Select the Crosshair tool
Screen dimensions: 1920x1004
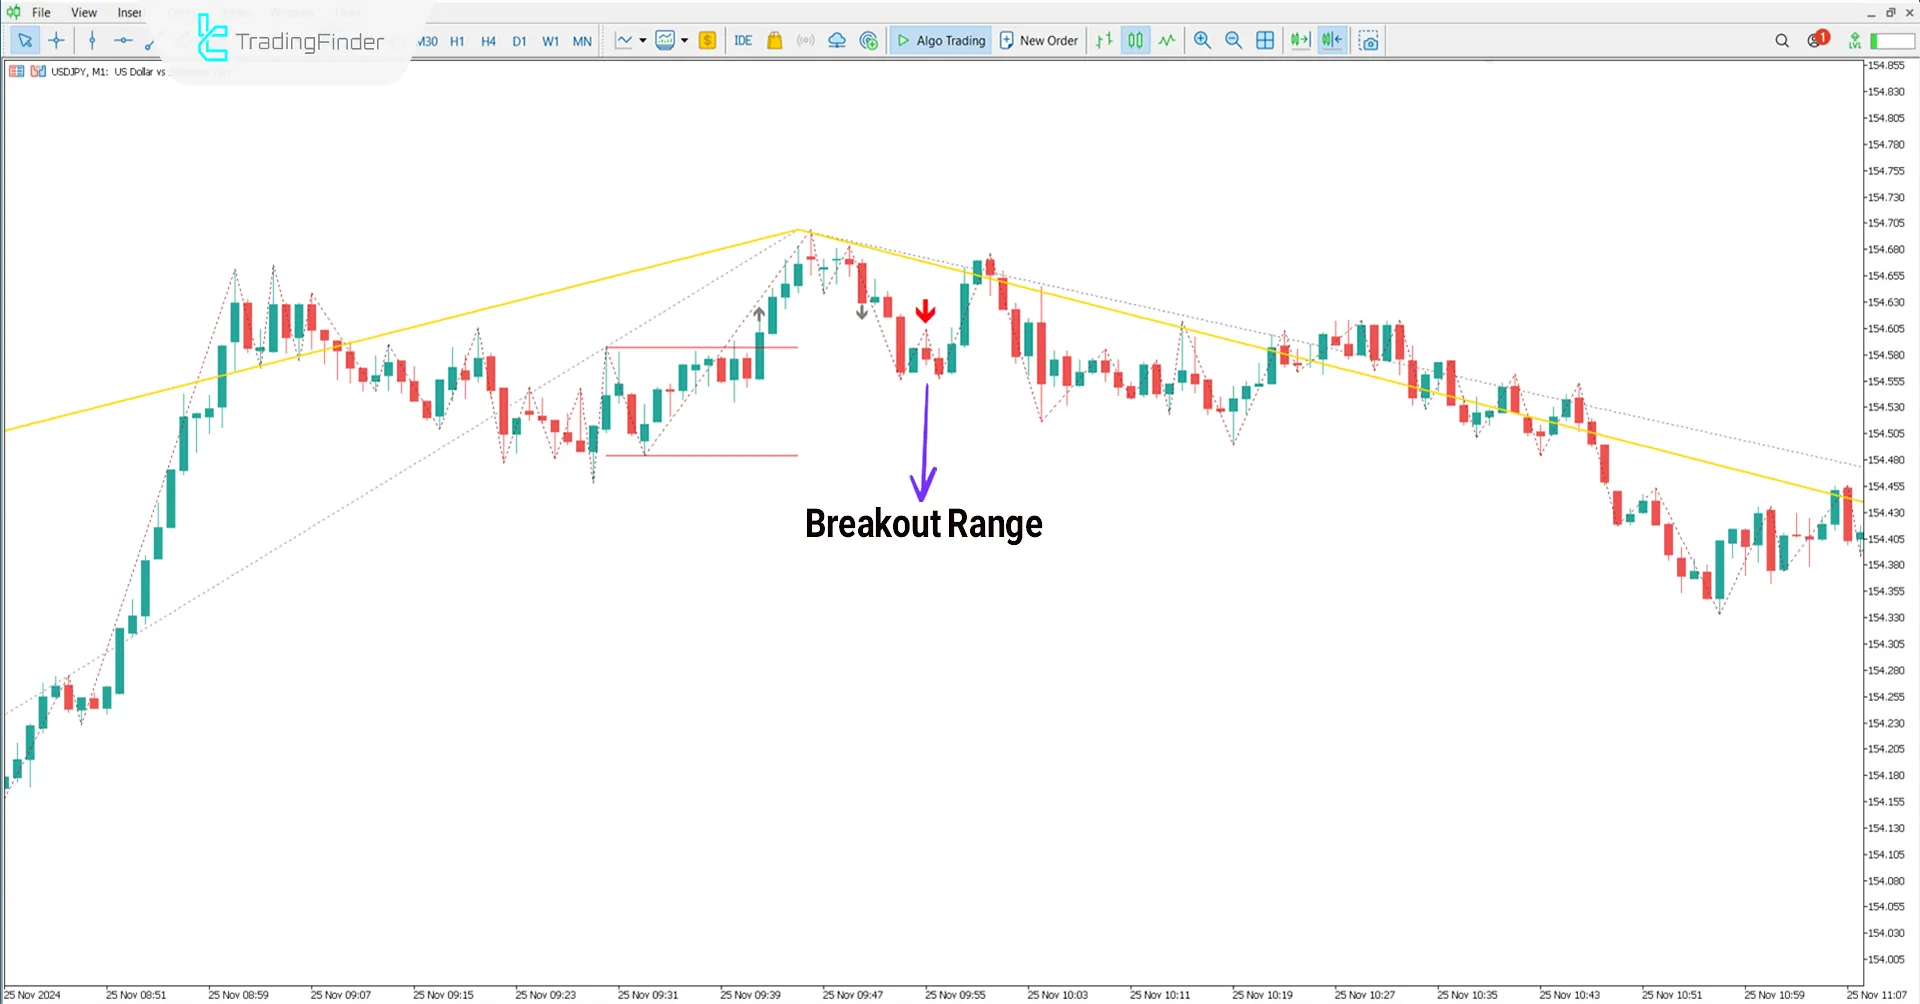[x=57, y=40]
